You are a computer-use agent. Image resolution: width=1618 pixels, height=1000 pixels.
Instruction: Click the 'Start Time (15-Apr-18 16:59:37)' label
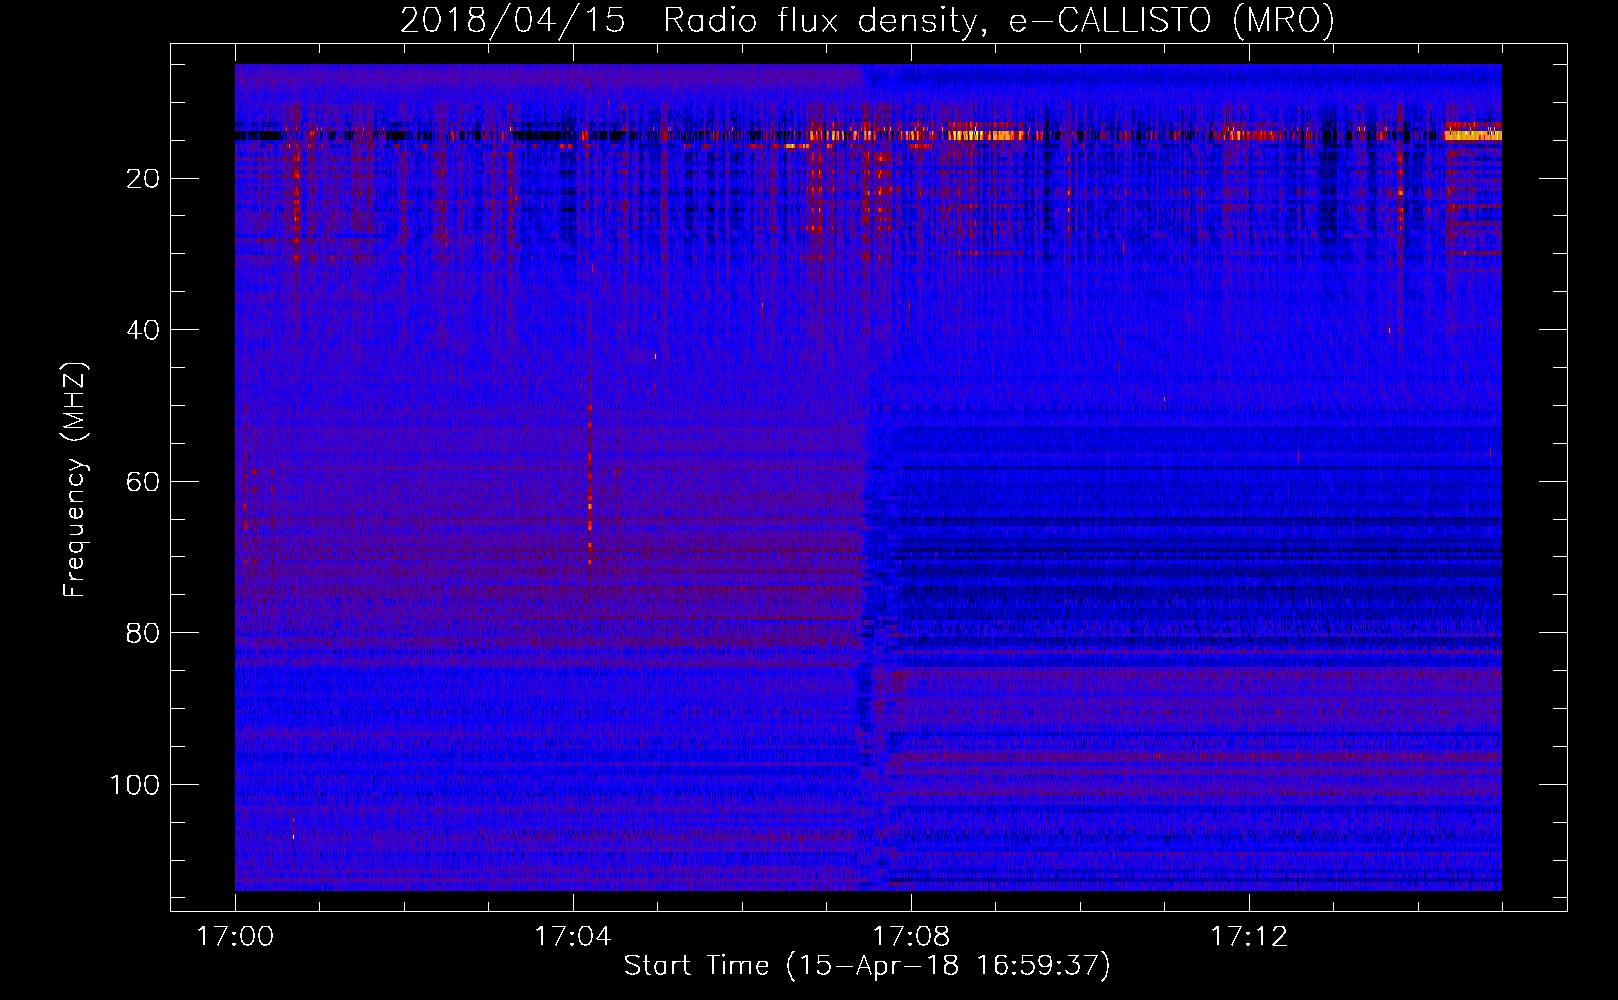(867, 965)
